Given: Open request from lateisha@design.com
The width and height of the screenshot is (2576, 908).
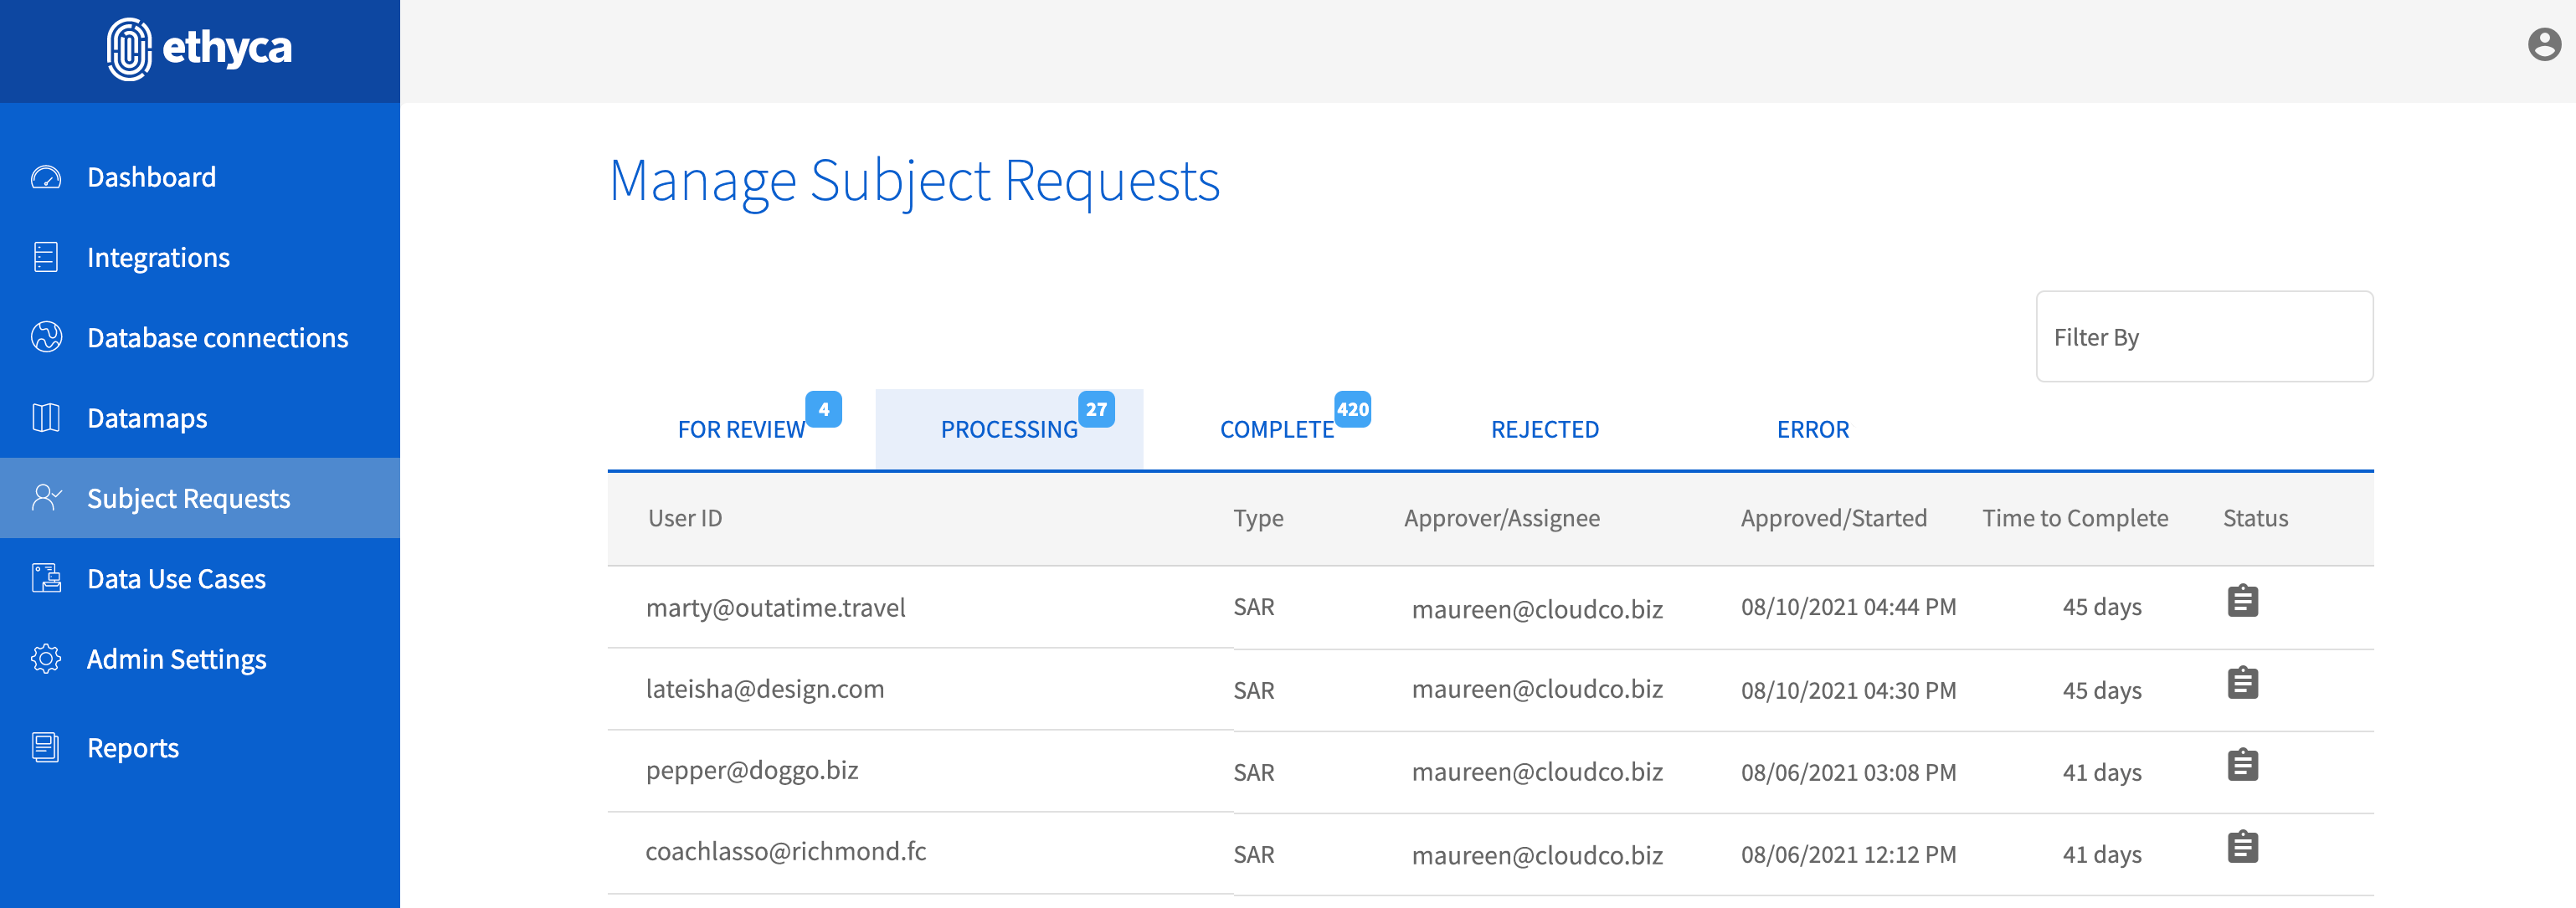Looking at the screenshot, I should (x=765, y=689).
